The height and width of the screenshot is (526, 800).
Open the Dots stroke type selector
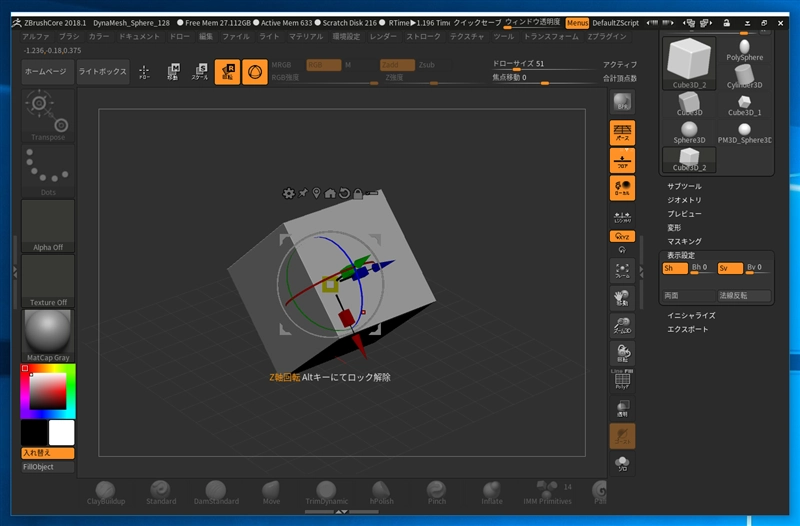48,170
